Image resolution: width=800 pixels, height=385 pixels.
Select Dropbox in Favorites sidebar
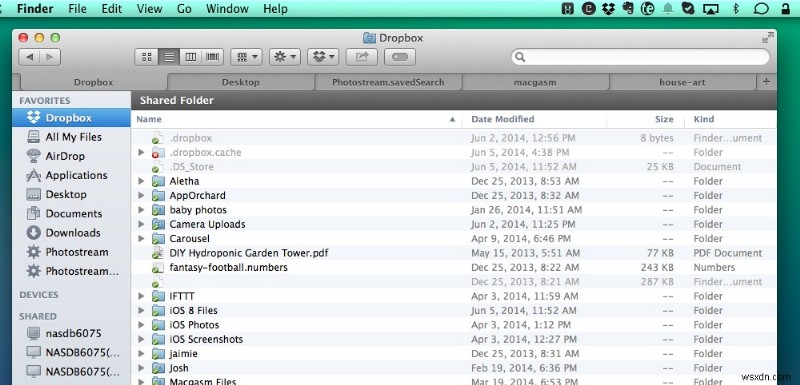point(71,118)
